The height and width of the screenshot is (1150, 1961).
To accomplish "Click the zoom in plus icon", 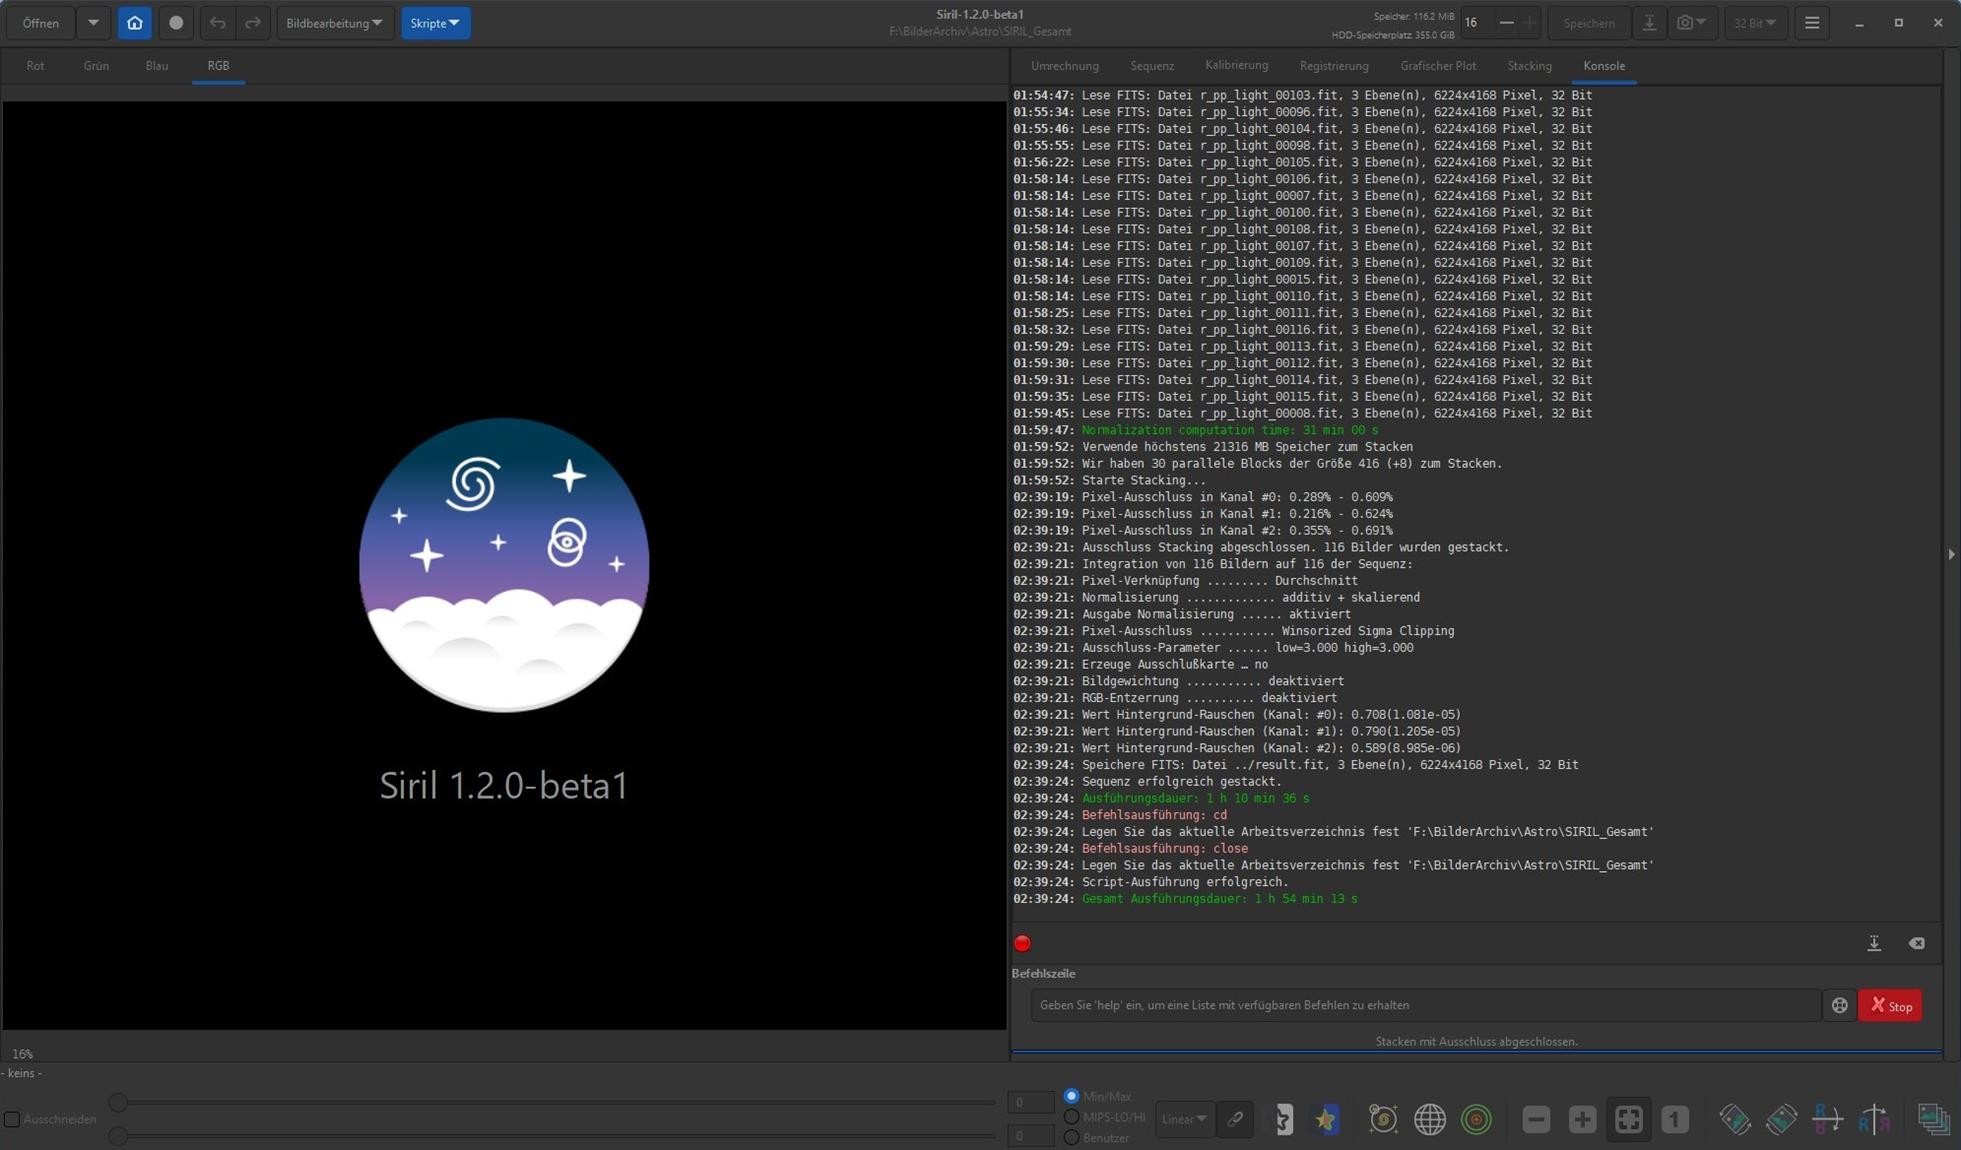I will click(1582, 1119).
